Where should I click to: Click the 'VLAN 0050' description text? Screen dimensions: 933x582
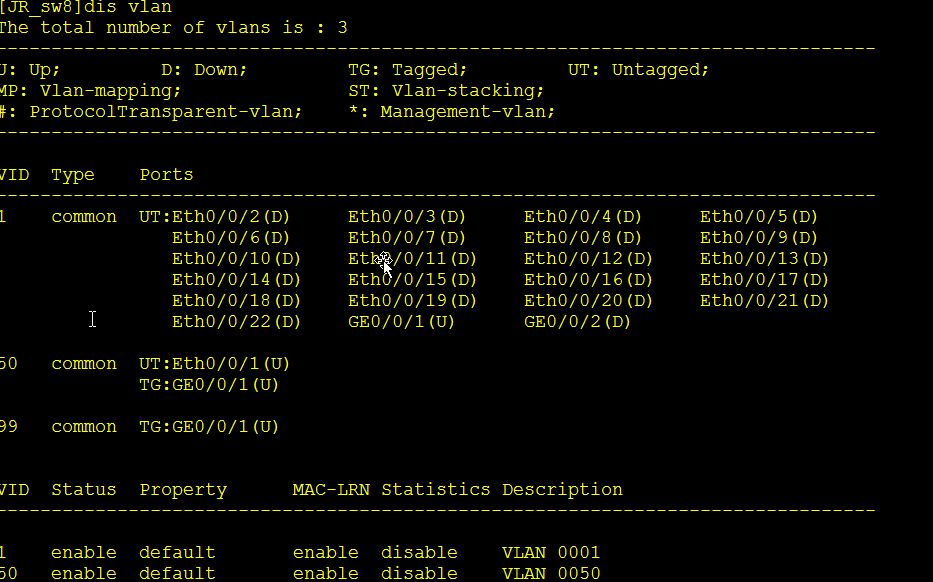tap(551, 574)
